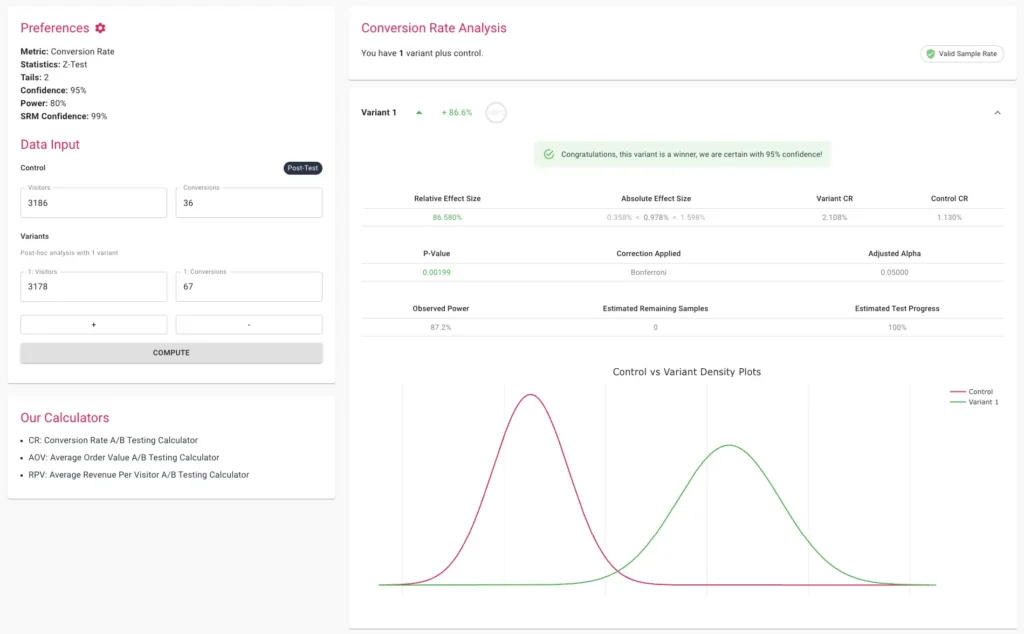Open Preferences using the gear icon
Viewport: 1024px width, 634px height.
pyautogui.click(x=98, y=28)
